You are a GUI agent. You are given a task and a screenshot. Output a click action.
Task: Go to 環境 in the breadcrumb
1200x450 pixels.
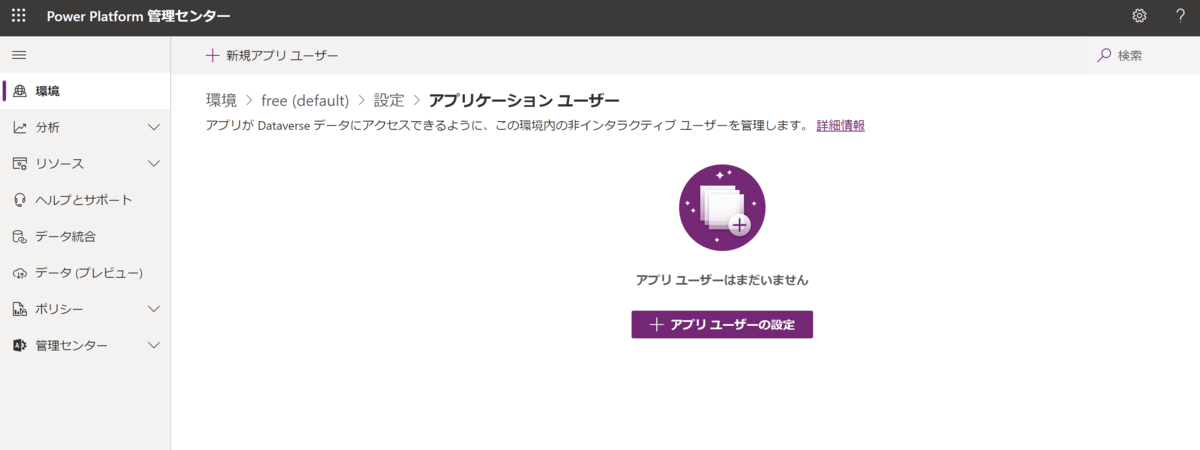point(221,100)
